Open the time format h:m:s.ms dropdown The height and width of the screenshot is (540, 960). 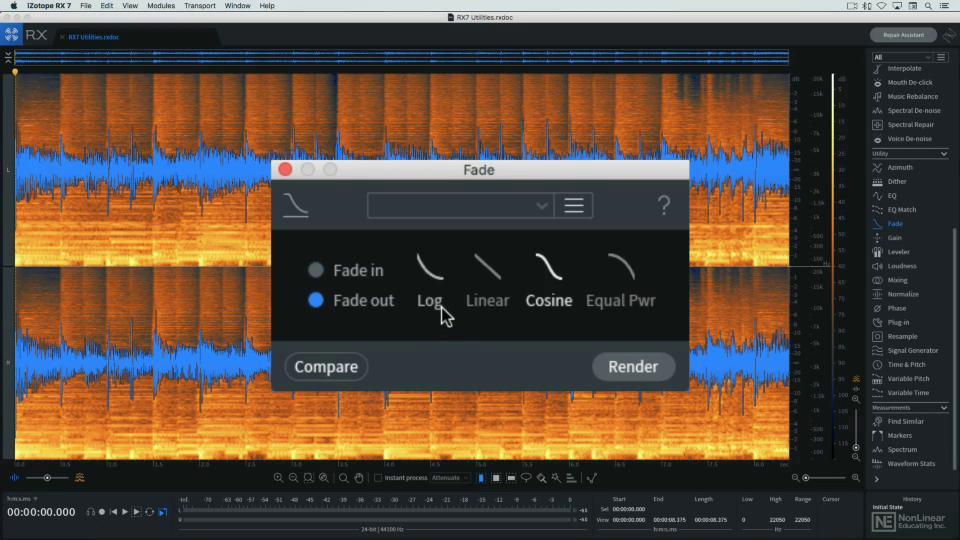point(22,499)
